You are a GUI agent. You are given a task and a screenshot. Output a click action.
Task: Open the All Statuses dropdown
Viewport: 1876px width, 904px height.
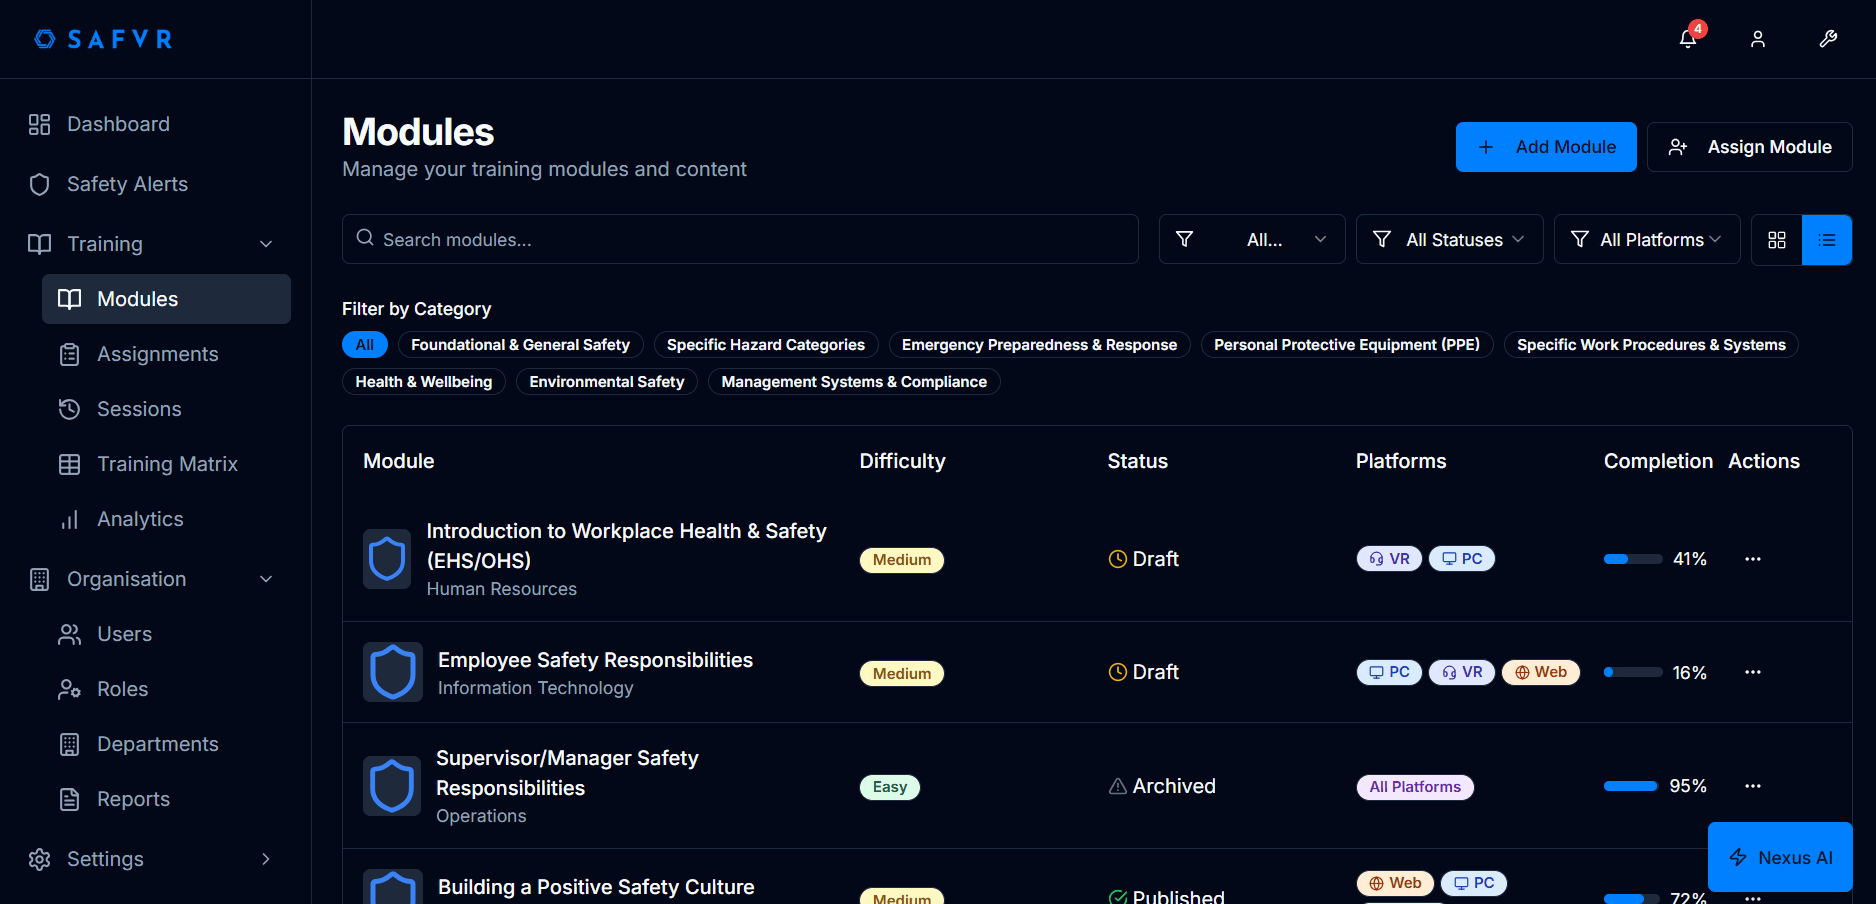pyautogui.click(x=1450, y=240)
